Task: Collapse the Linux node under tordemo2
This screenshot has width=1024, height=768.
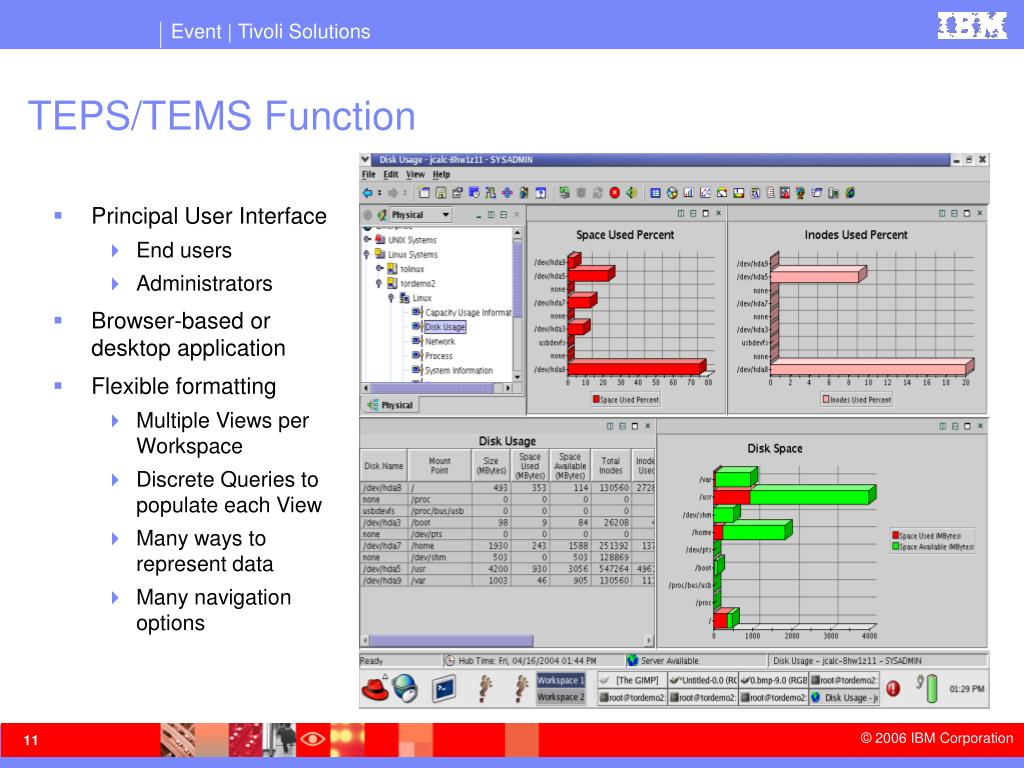Action: click(x=391, y=298)
